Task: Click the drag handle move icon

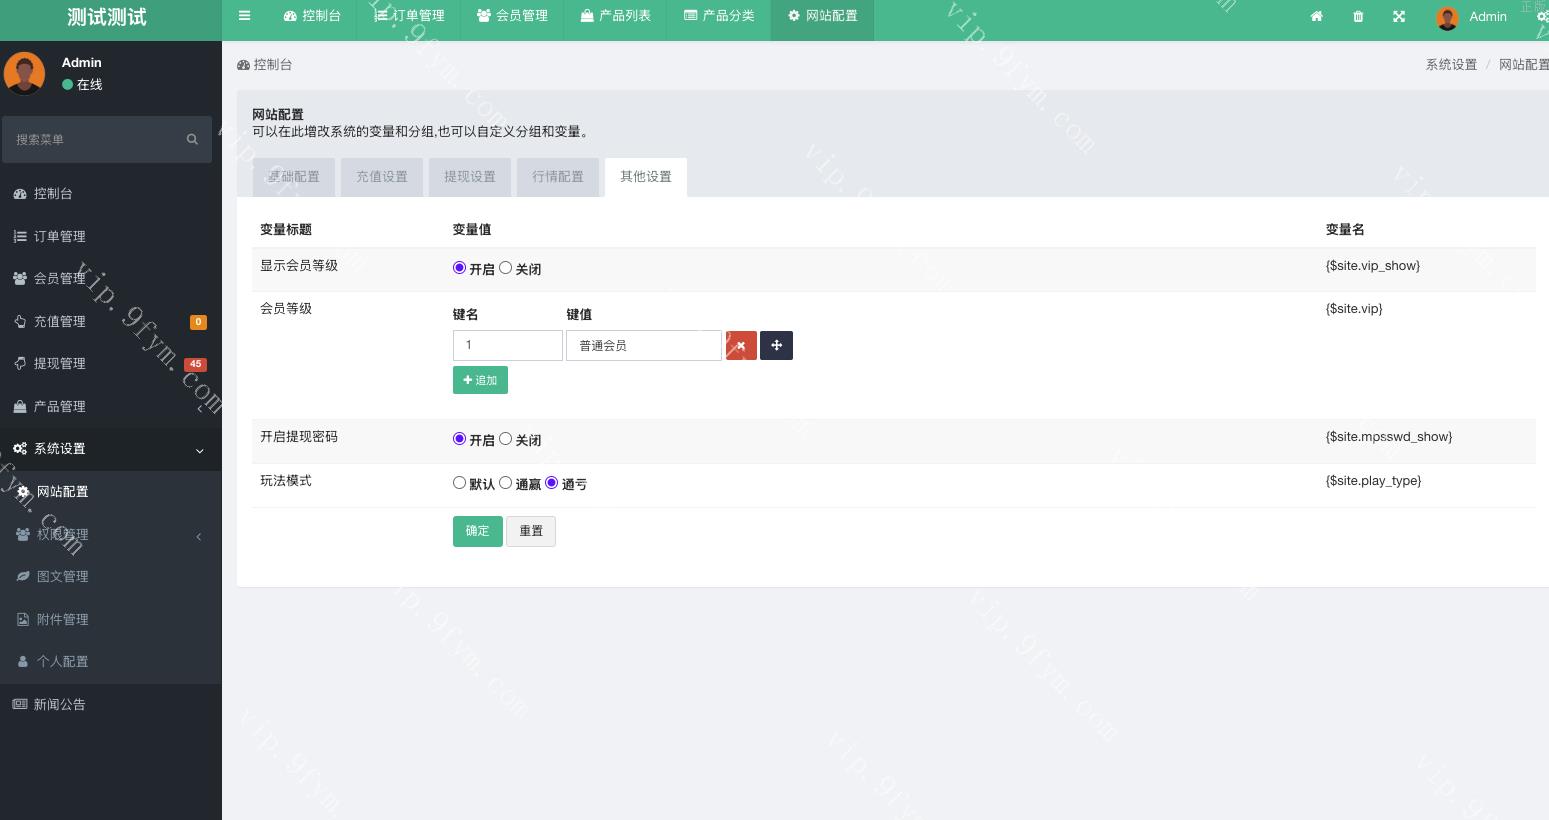Action: point(776,346)
